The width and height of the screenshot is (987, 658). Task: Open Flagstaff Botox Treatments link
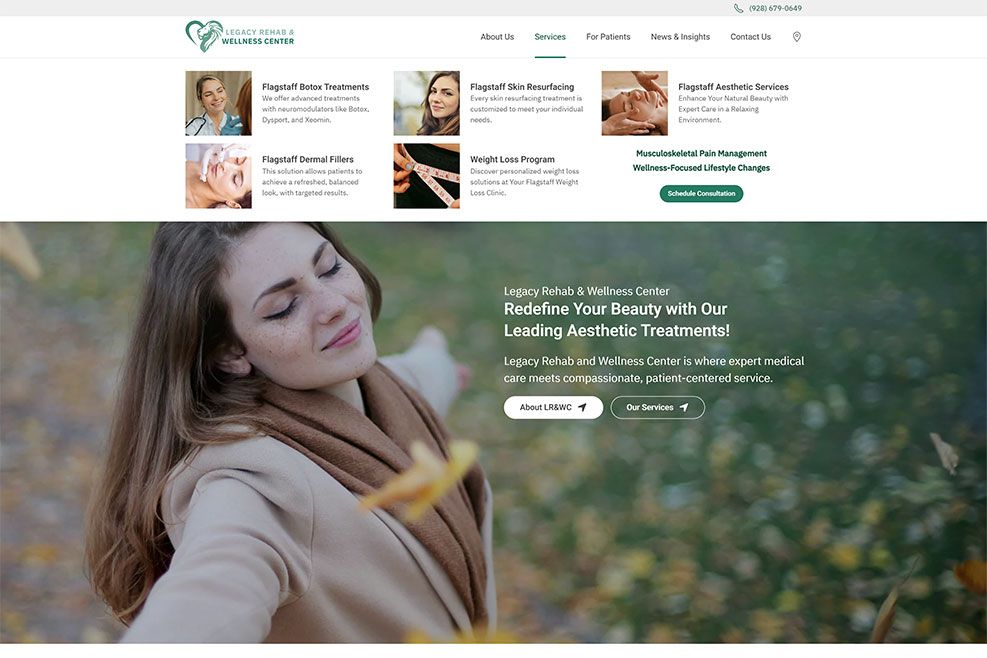pos(315,87)
